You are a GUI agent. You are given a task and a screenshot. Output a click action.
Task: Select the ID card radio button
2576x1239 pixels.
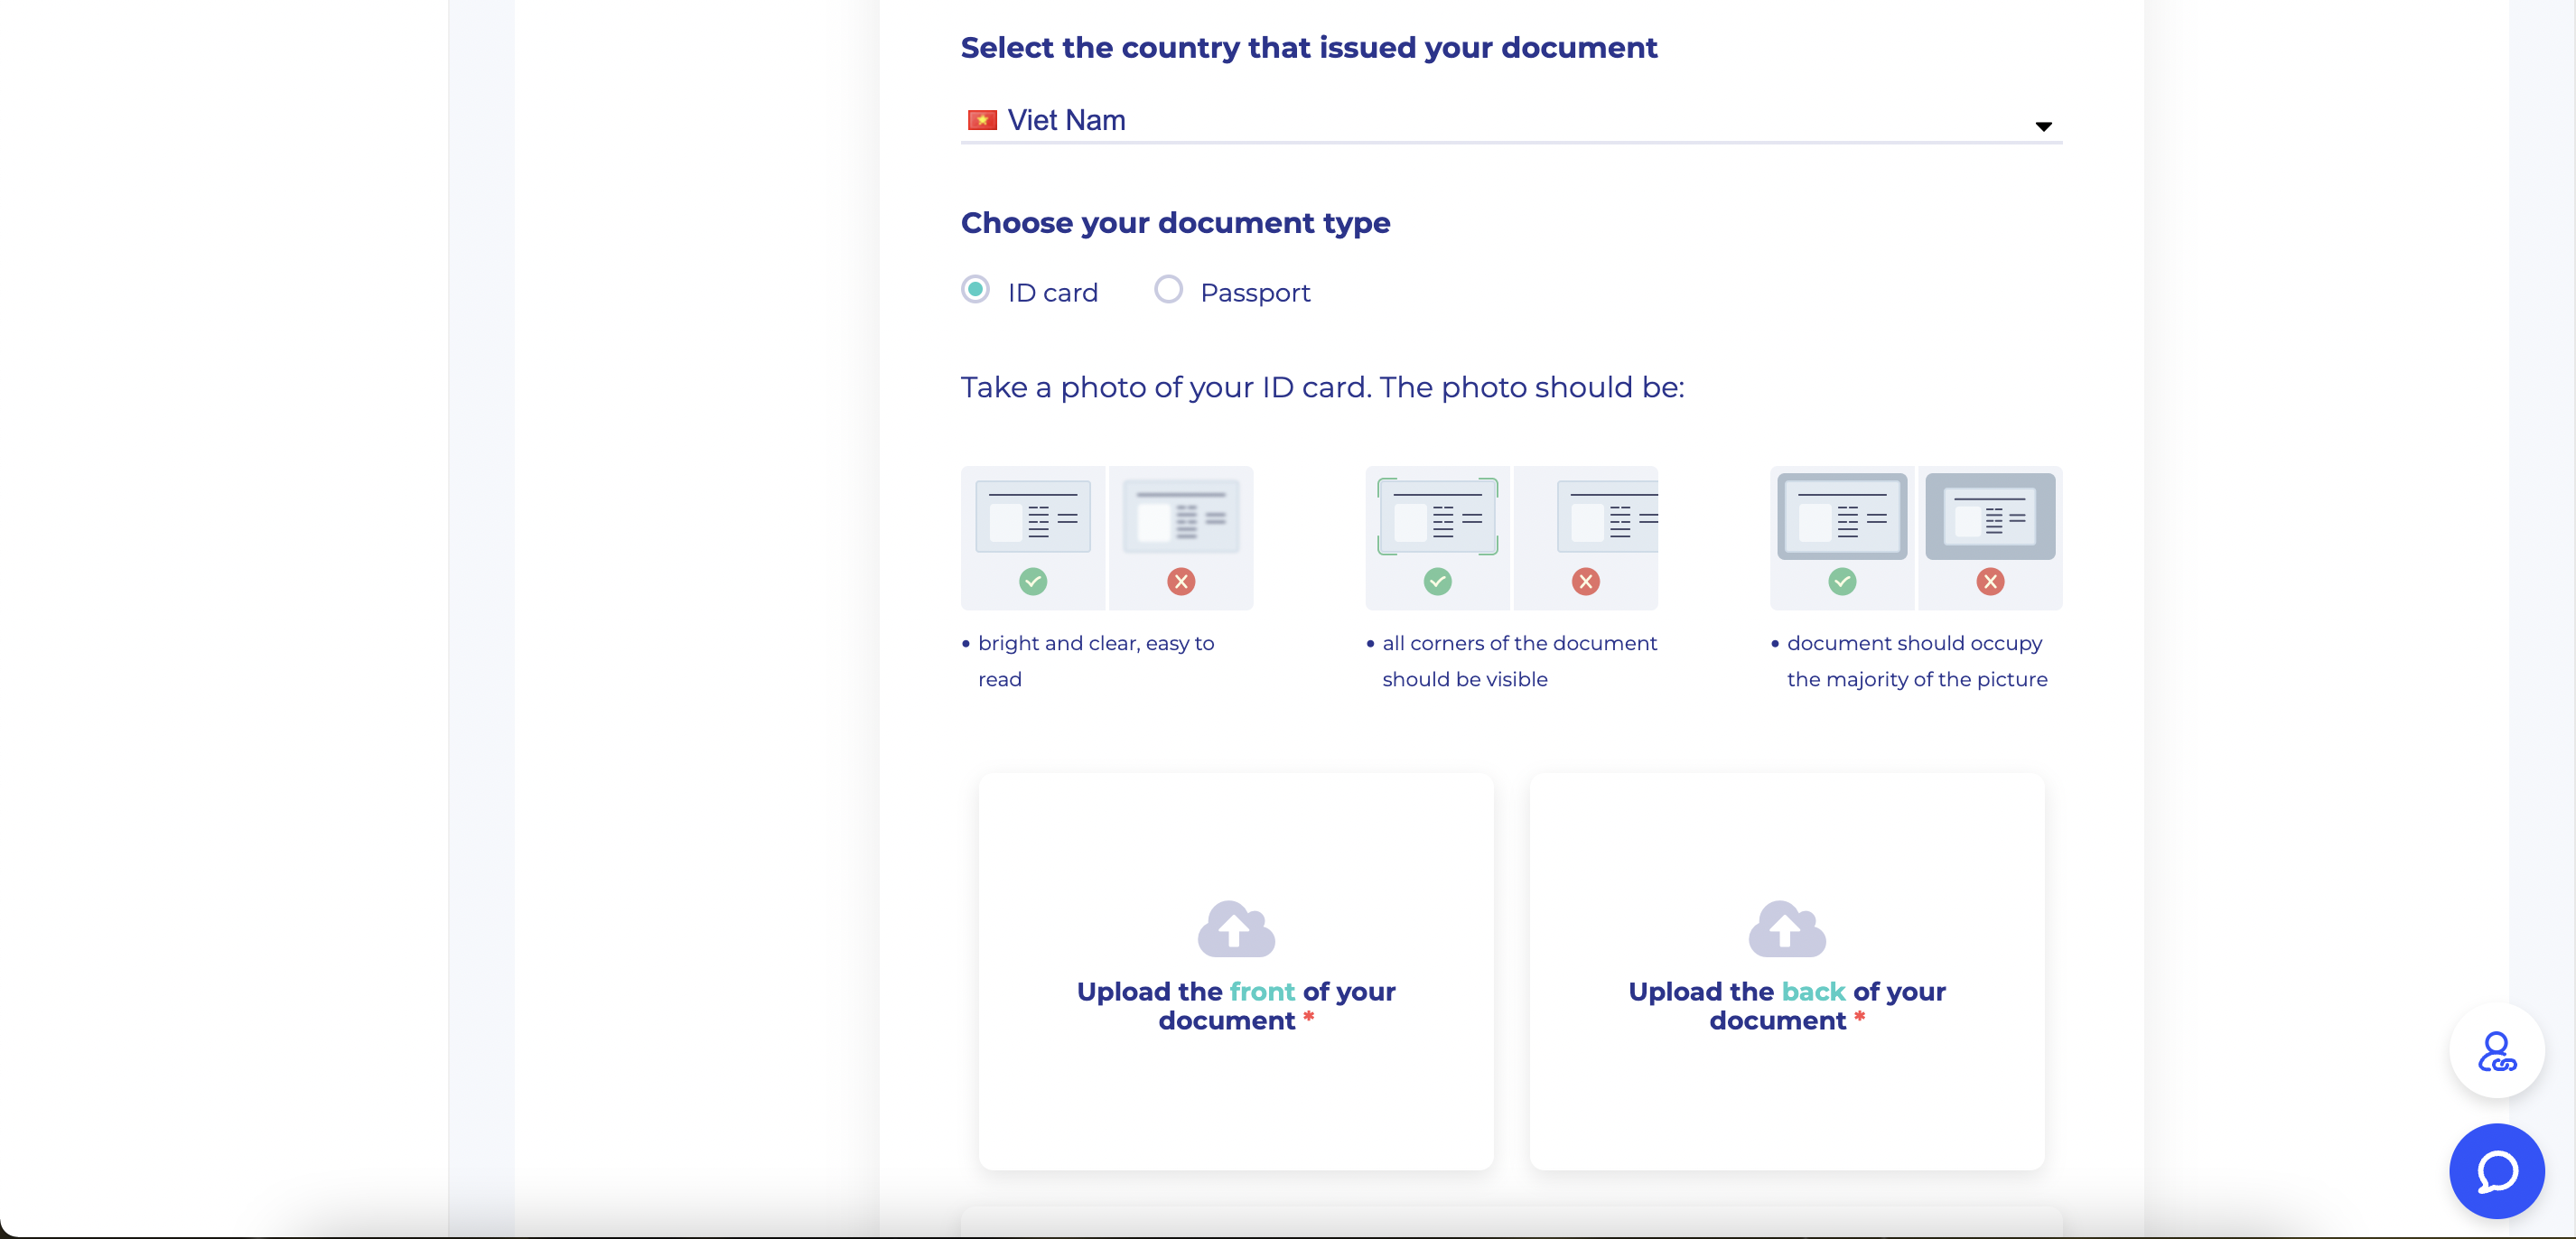tap(975, 290)
